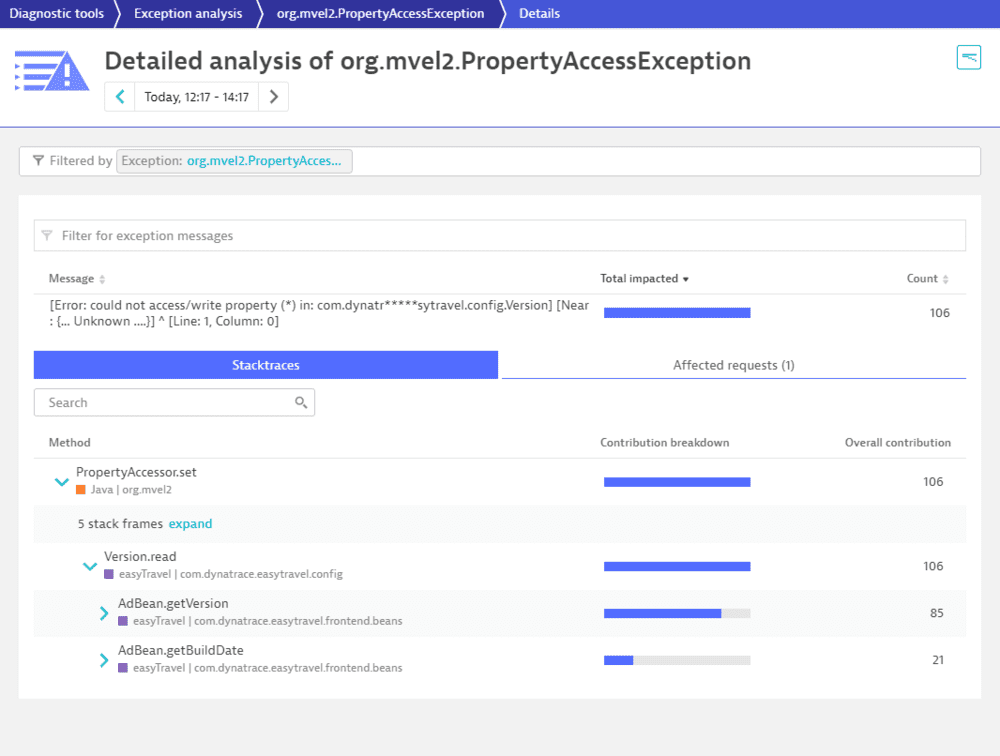1000x756 pixels.
Task: Click purple easyTravel icon under Version.read
Action: (x=109, y=574)
